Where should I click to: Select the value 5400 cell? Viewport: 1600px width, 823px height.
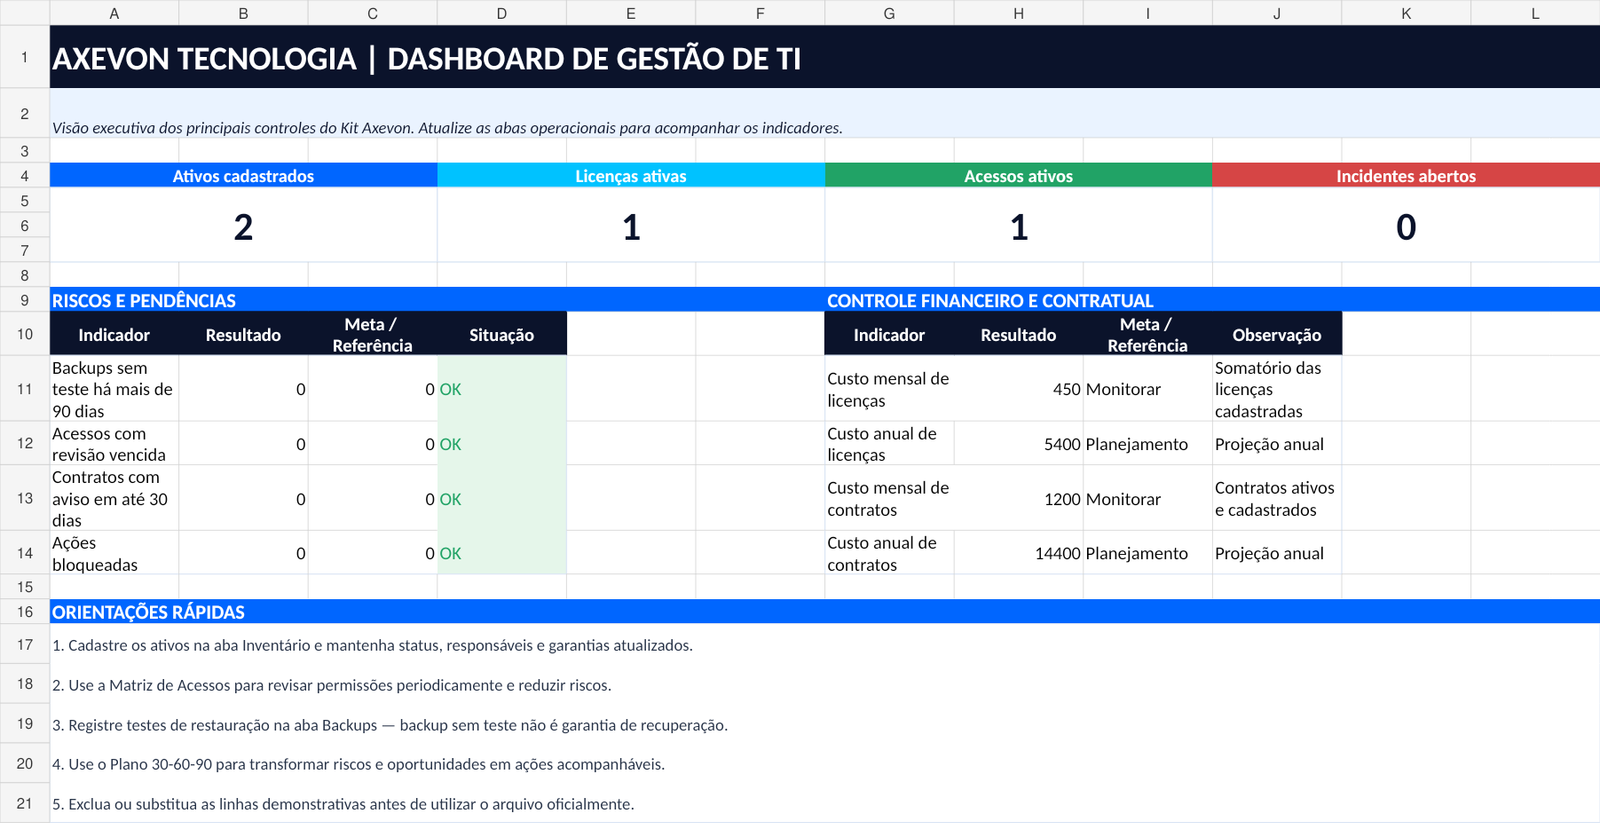pos(1018,443)
